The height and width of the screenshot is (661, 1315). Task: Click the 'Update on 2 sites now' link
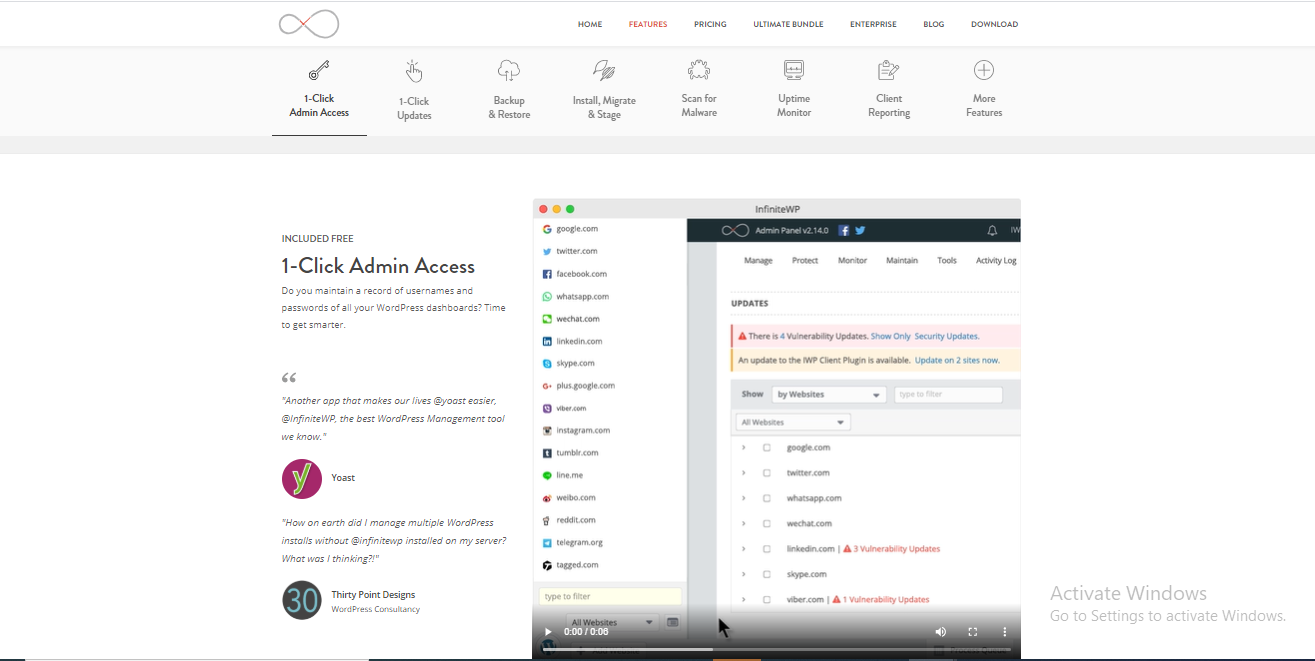pos(957,360)
